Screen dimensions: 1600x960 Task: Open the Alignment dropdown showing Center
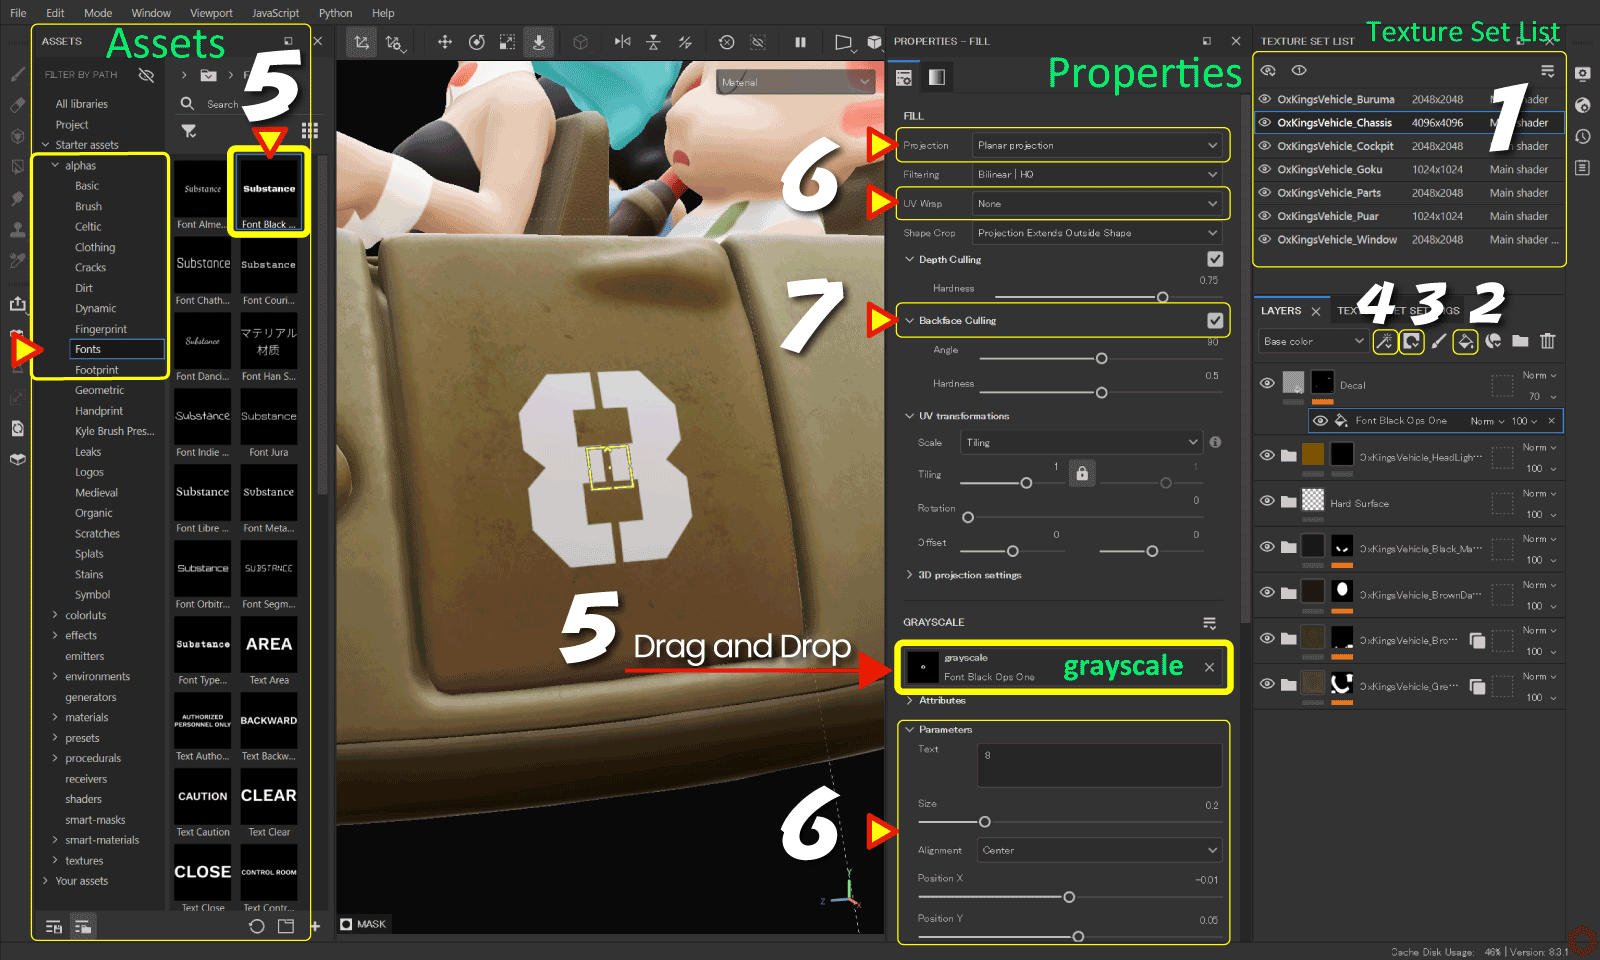pos(1097,851)
